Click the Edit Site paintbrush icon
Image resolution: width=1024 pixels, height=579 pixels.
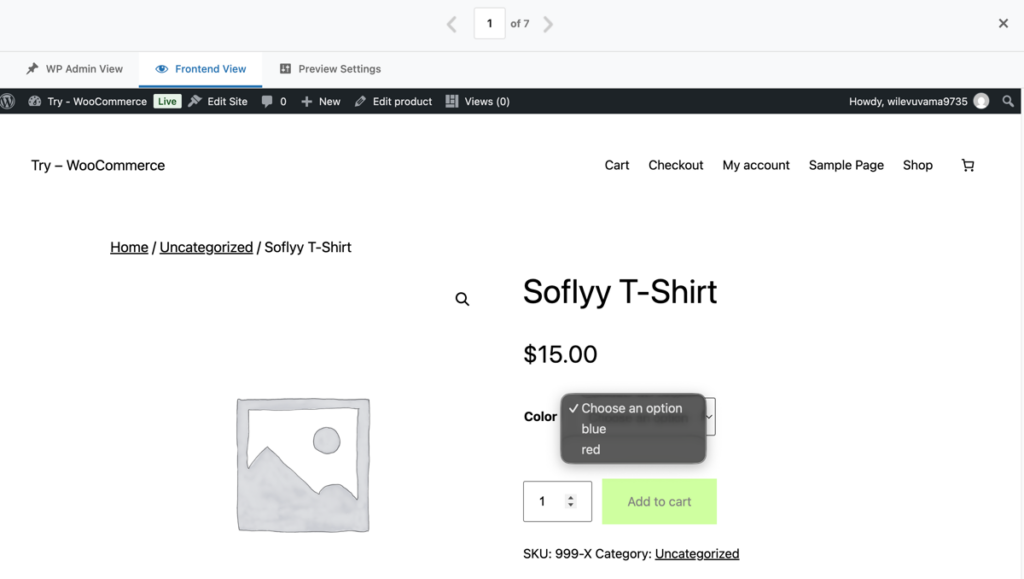pyautogui.click(x=195, y=101)
